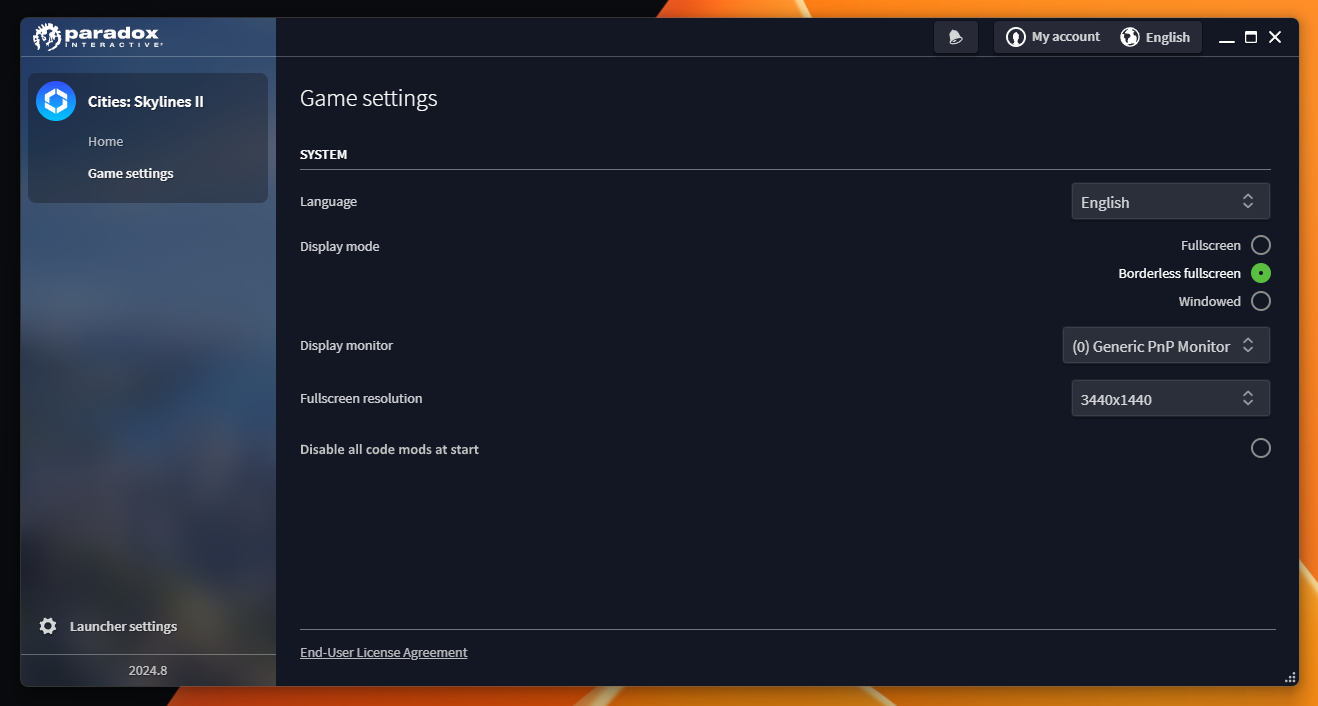Click the globe icon in the top bar

(1129, 36)
